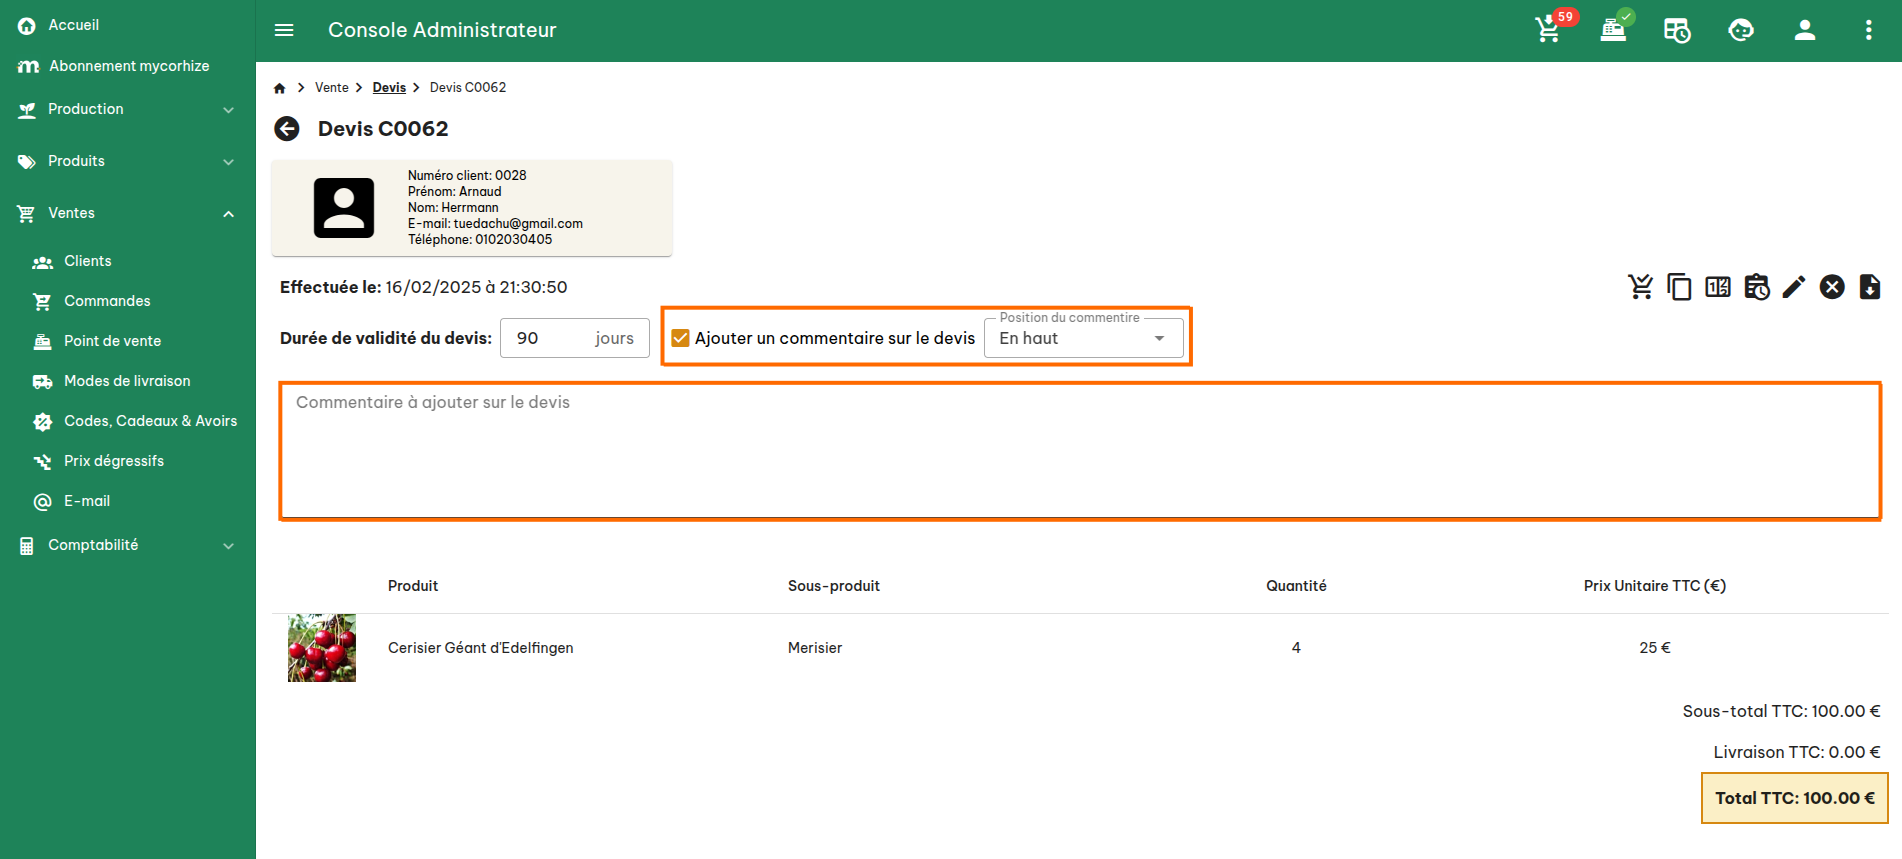Open the support agent icon in header
1902x859 pixels.
(x=1741, y=30)
